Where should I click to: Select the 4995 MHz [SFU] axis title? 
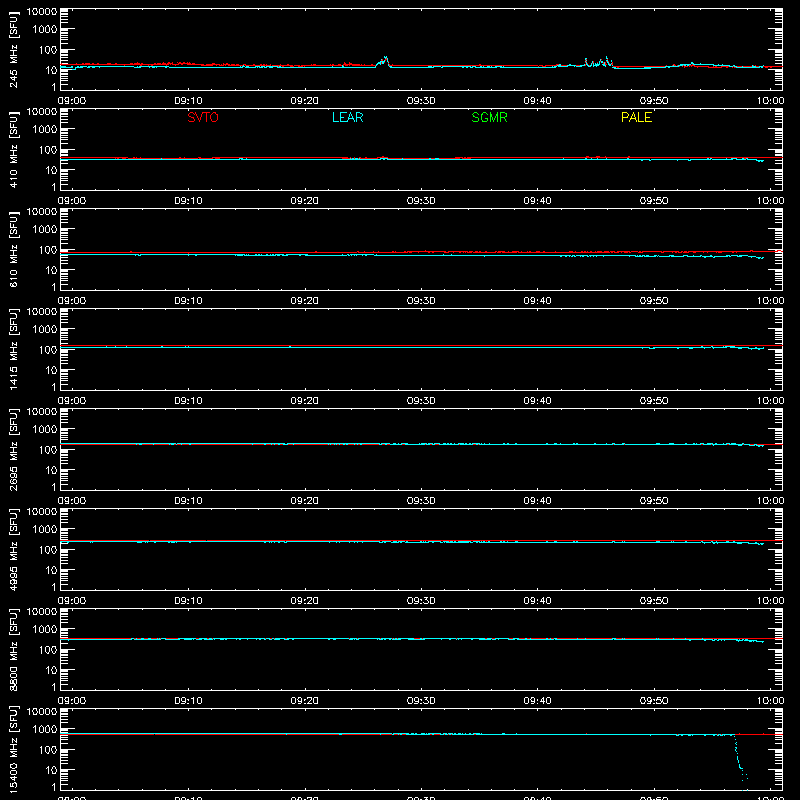click(14, 549)
